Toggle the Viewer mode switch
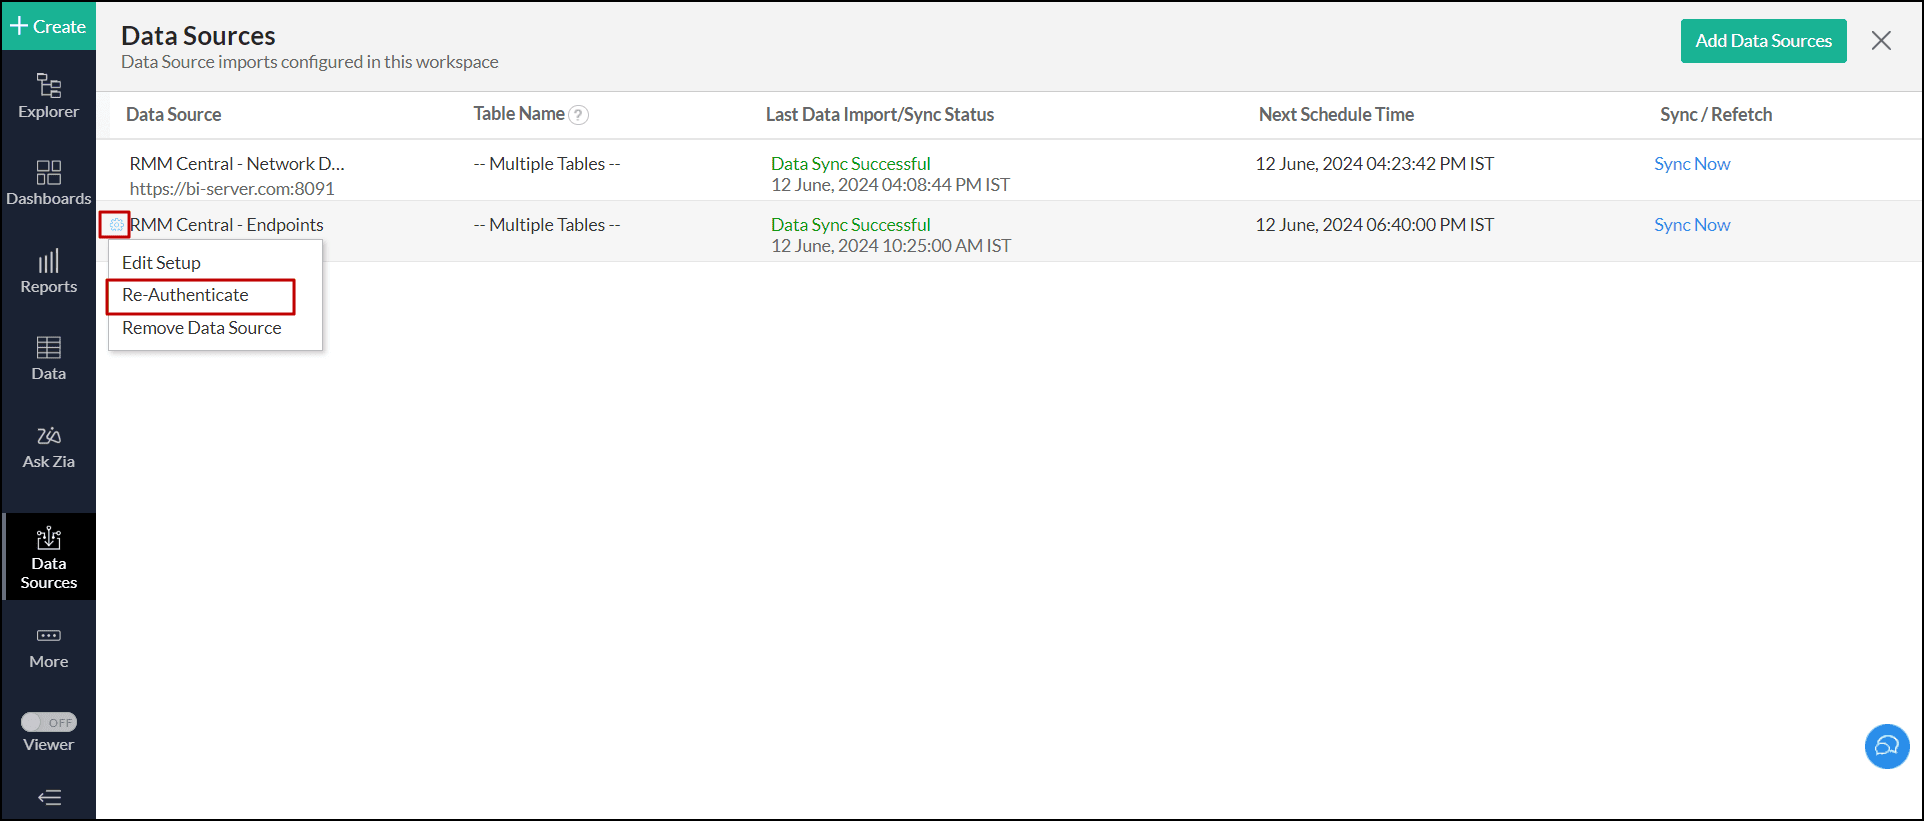 (49, 722)
